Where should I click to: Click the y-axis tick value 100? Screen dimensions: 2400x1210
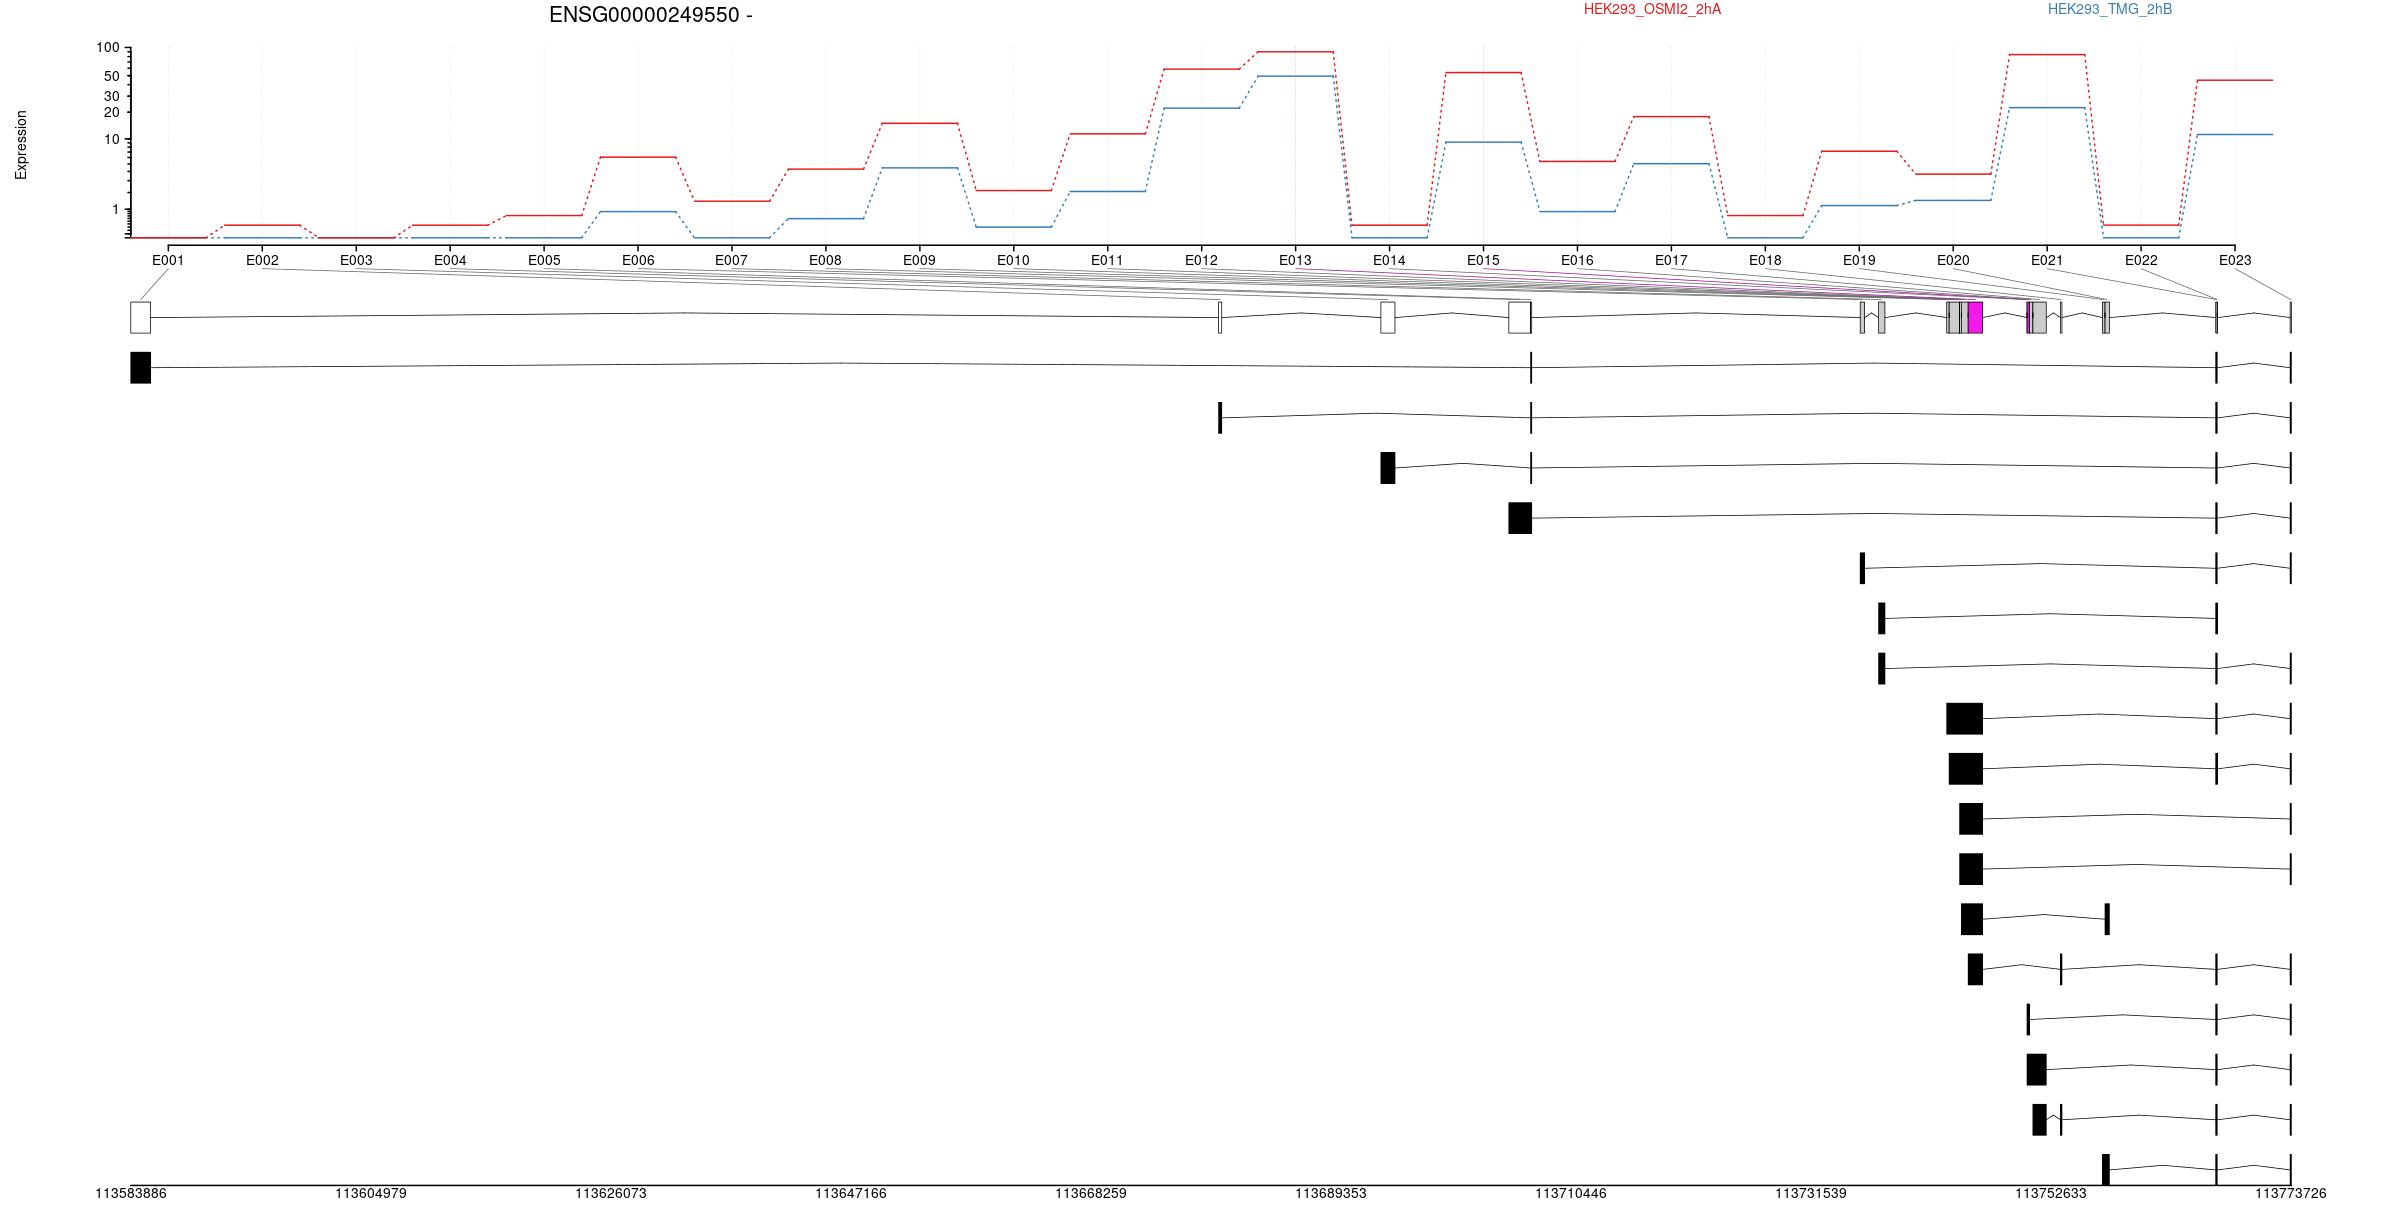click(x=108, y=48)
